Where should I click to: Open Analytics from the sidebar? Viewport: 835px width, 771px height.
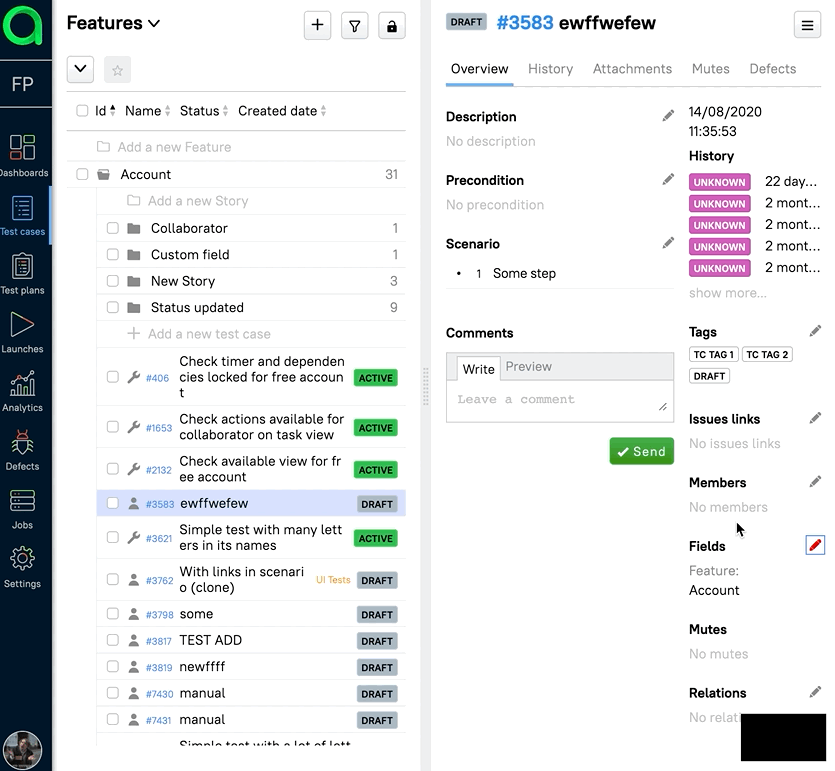[x=22, y=390]
